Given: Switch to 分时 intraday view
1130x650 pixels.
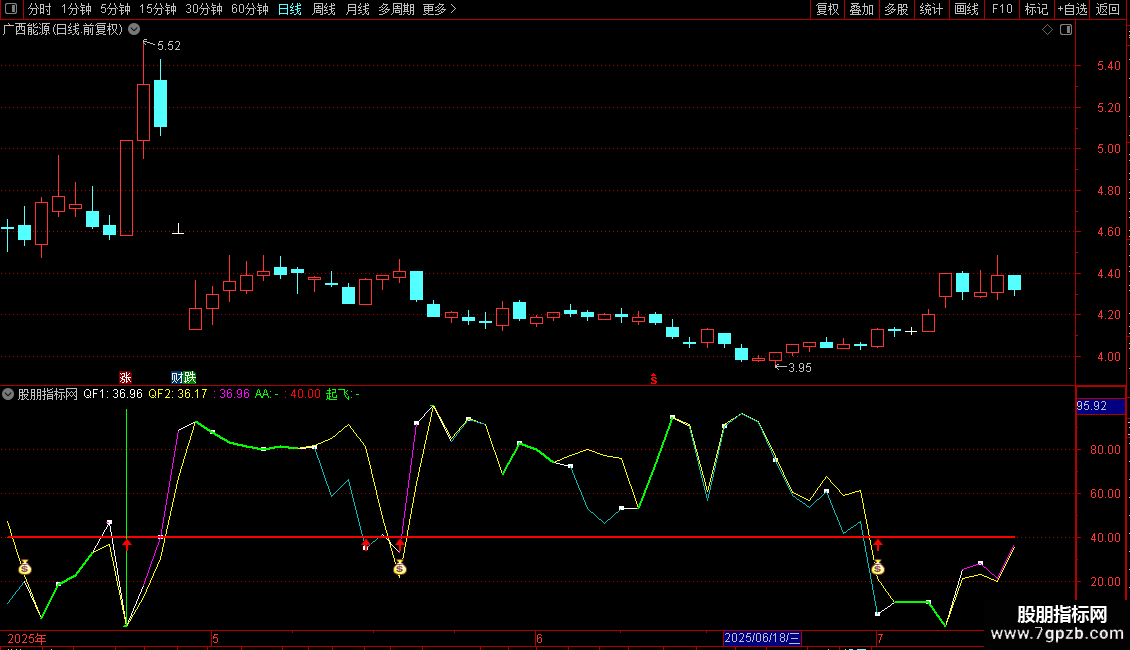Looking at the screenshot, I should coord(40,9).
